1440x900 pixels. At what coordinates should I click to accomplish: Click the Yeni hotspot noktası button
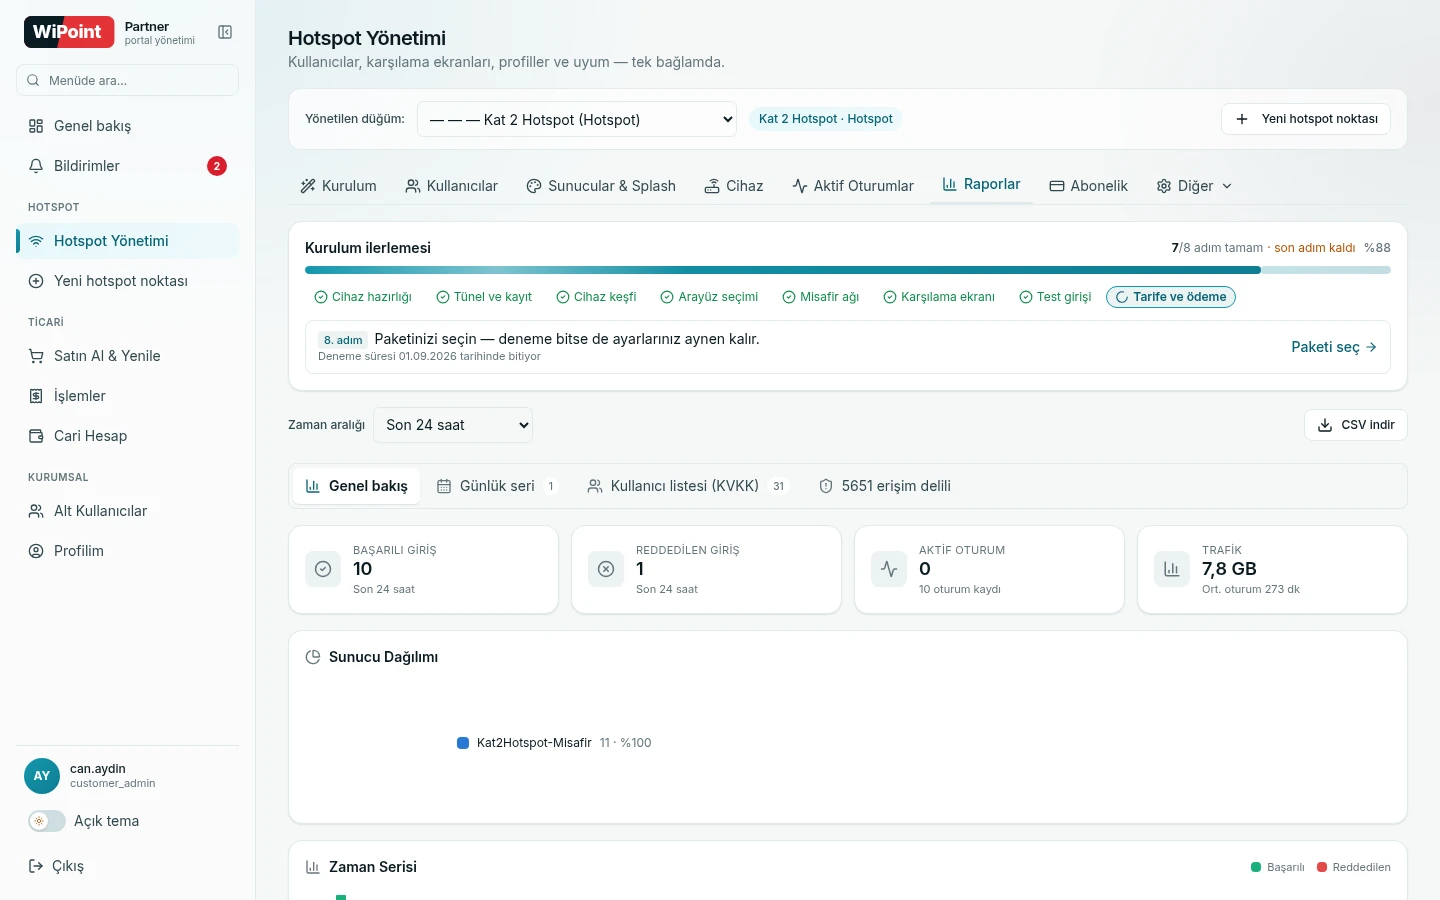tap(1306, 119)
